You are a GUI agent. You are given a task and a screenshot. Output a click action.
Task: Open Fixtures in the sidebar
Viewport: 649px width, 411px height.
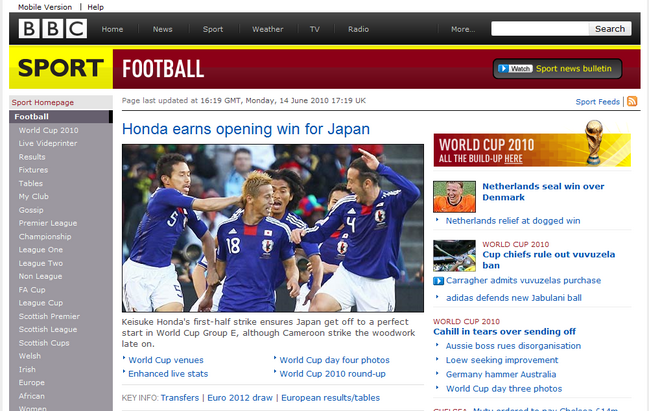33,170
